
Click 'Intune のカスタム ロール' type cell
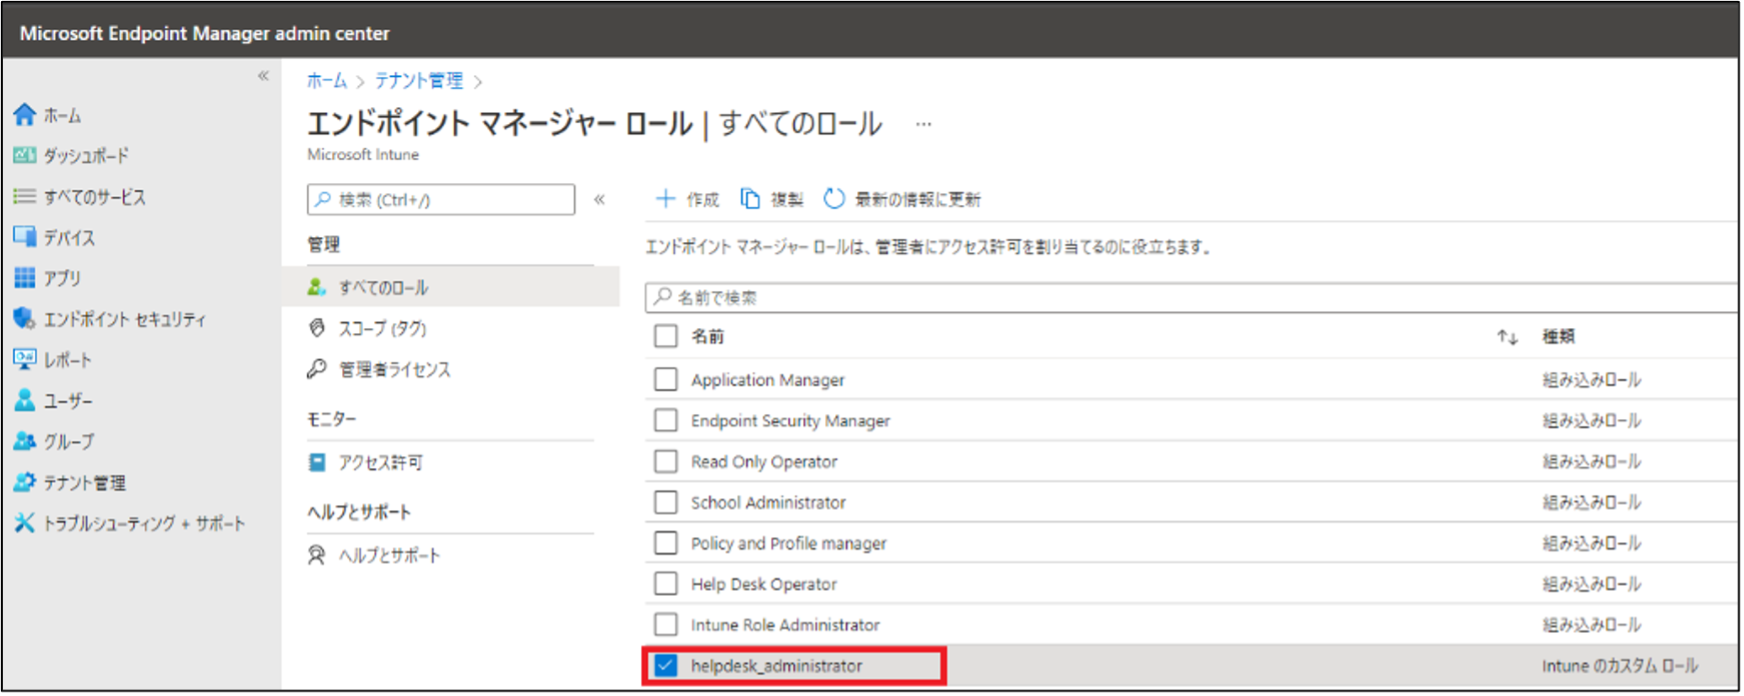pos(1619,666)
